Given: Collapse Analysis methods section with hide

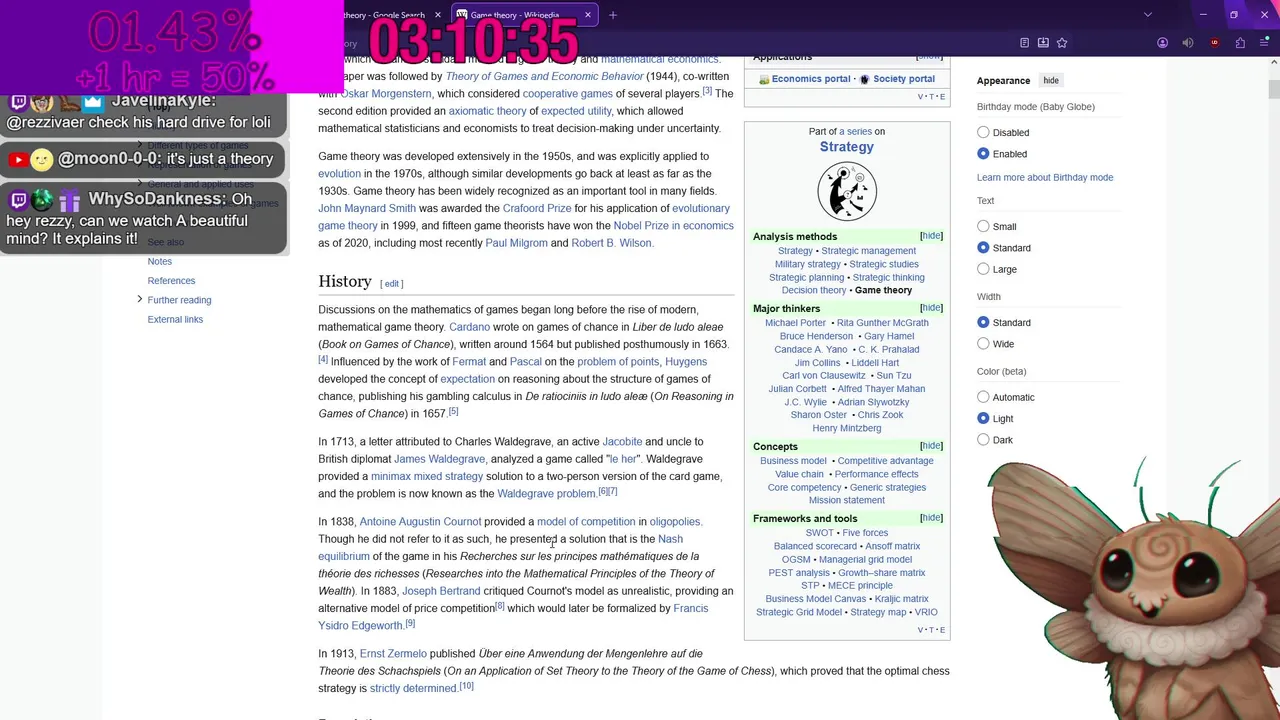Looking at the screenshot, I should [931, 236].
